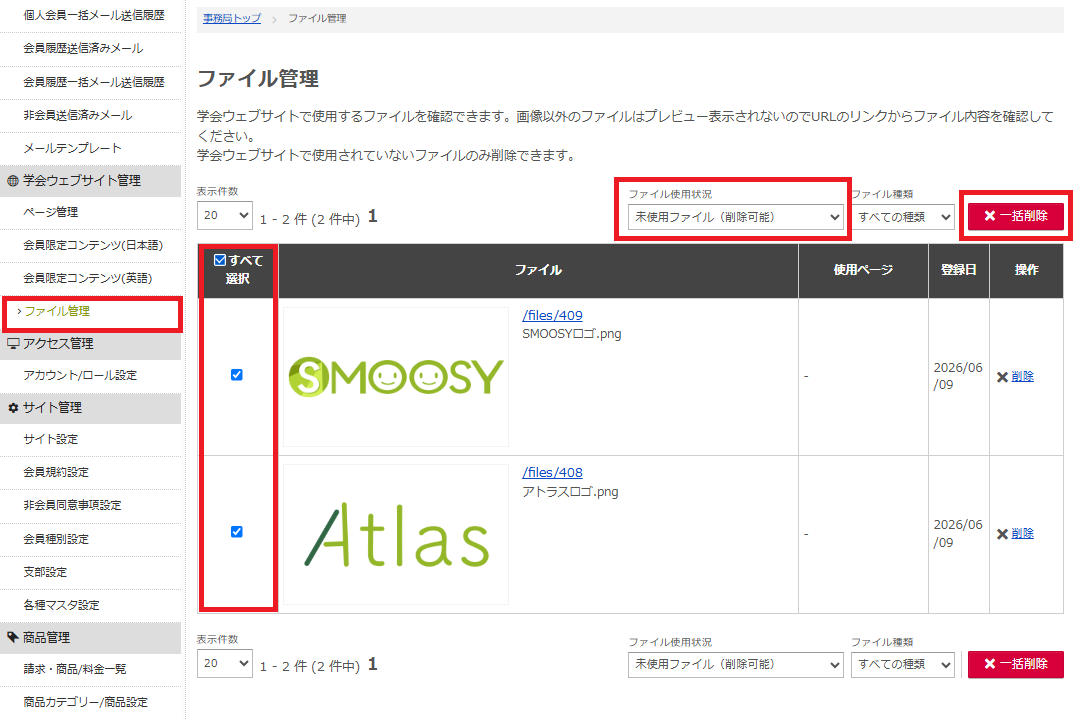Screen dimensions: 1081x719
Task: Click the 操作 column header
Action: pyautogui.click(x=1027, y=270)
